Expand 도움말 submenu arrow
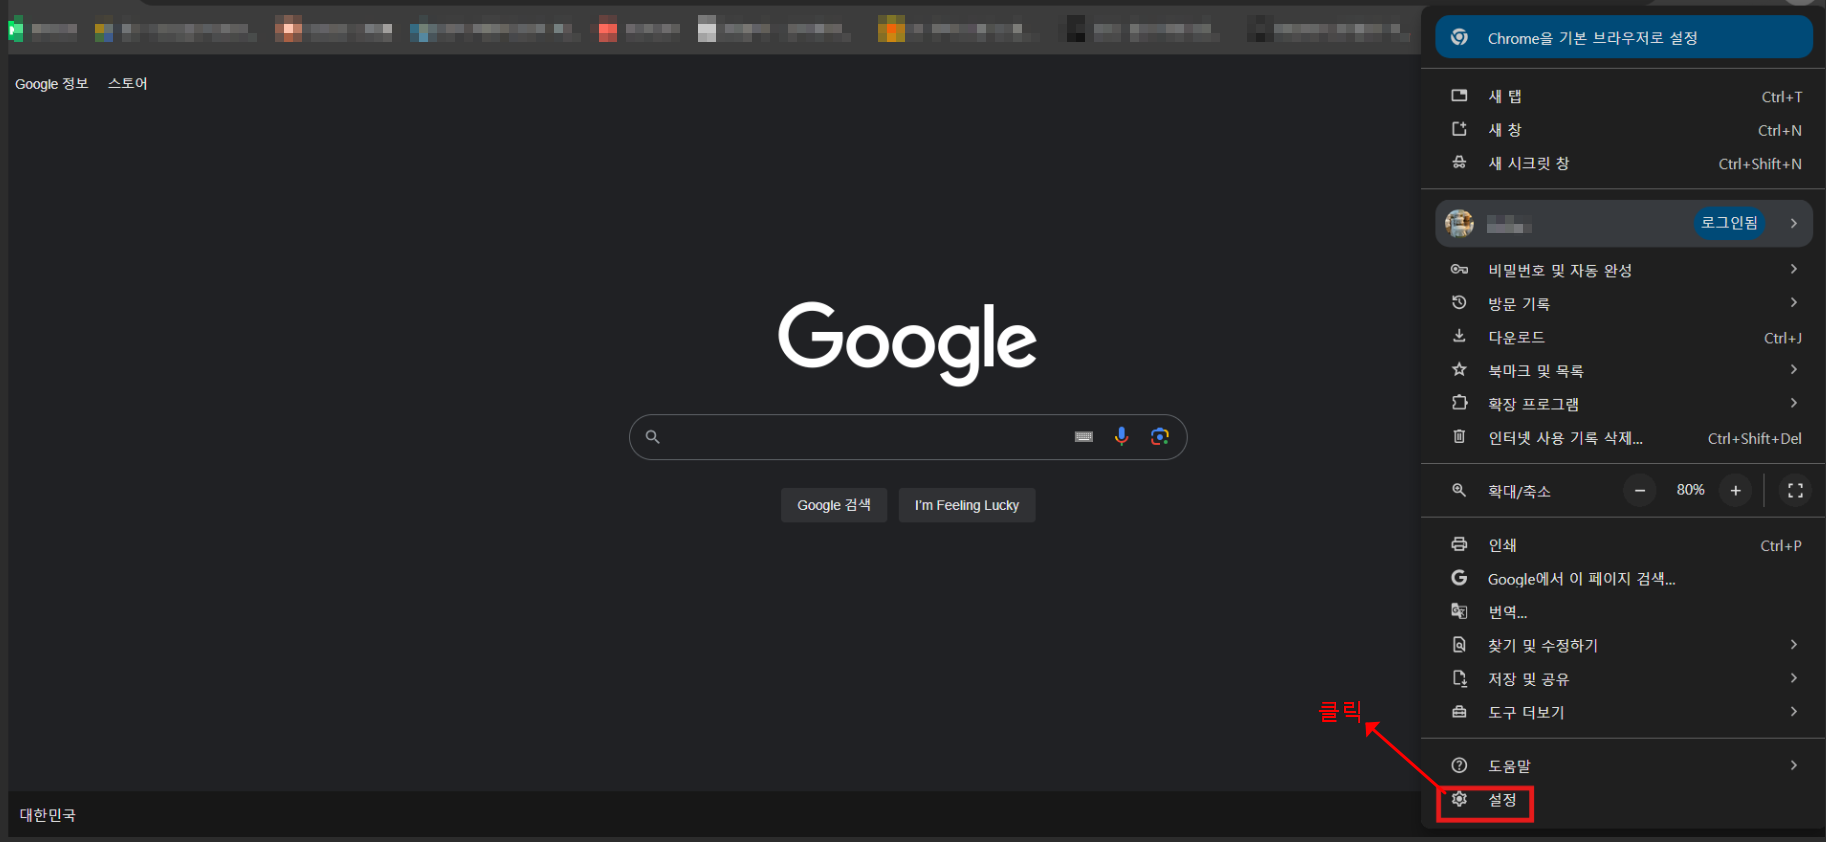 (1794, 765)
